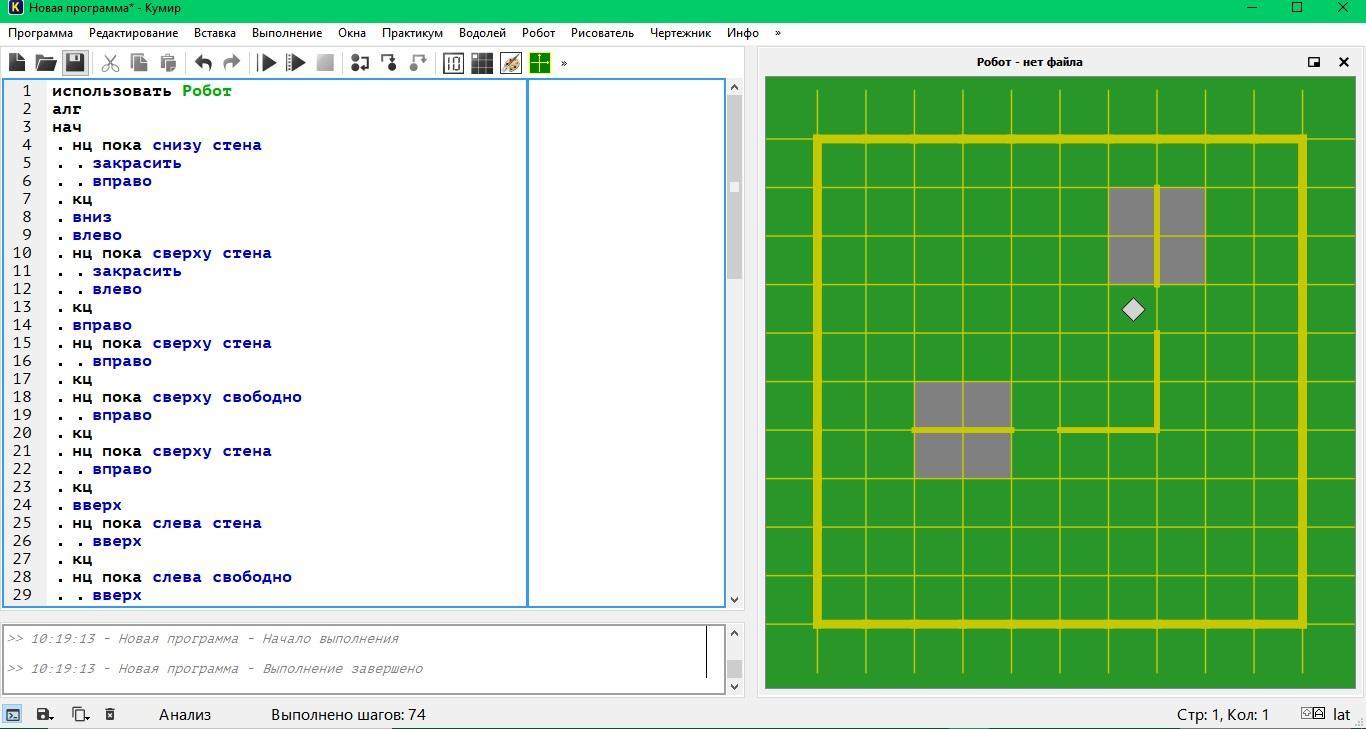Click the code editor scrollbar thumb

coord(734,187)
